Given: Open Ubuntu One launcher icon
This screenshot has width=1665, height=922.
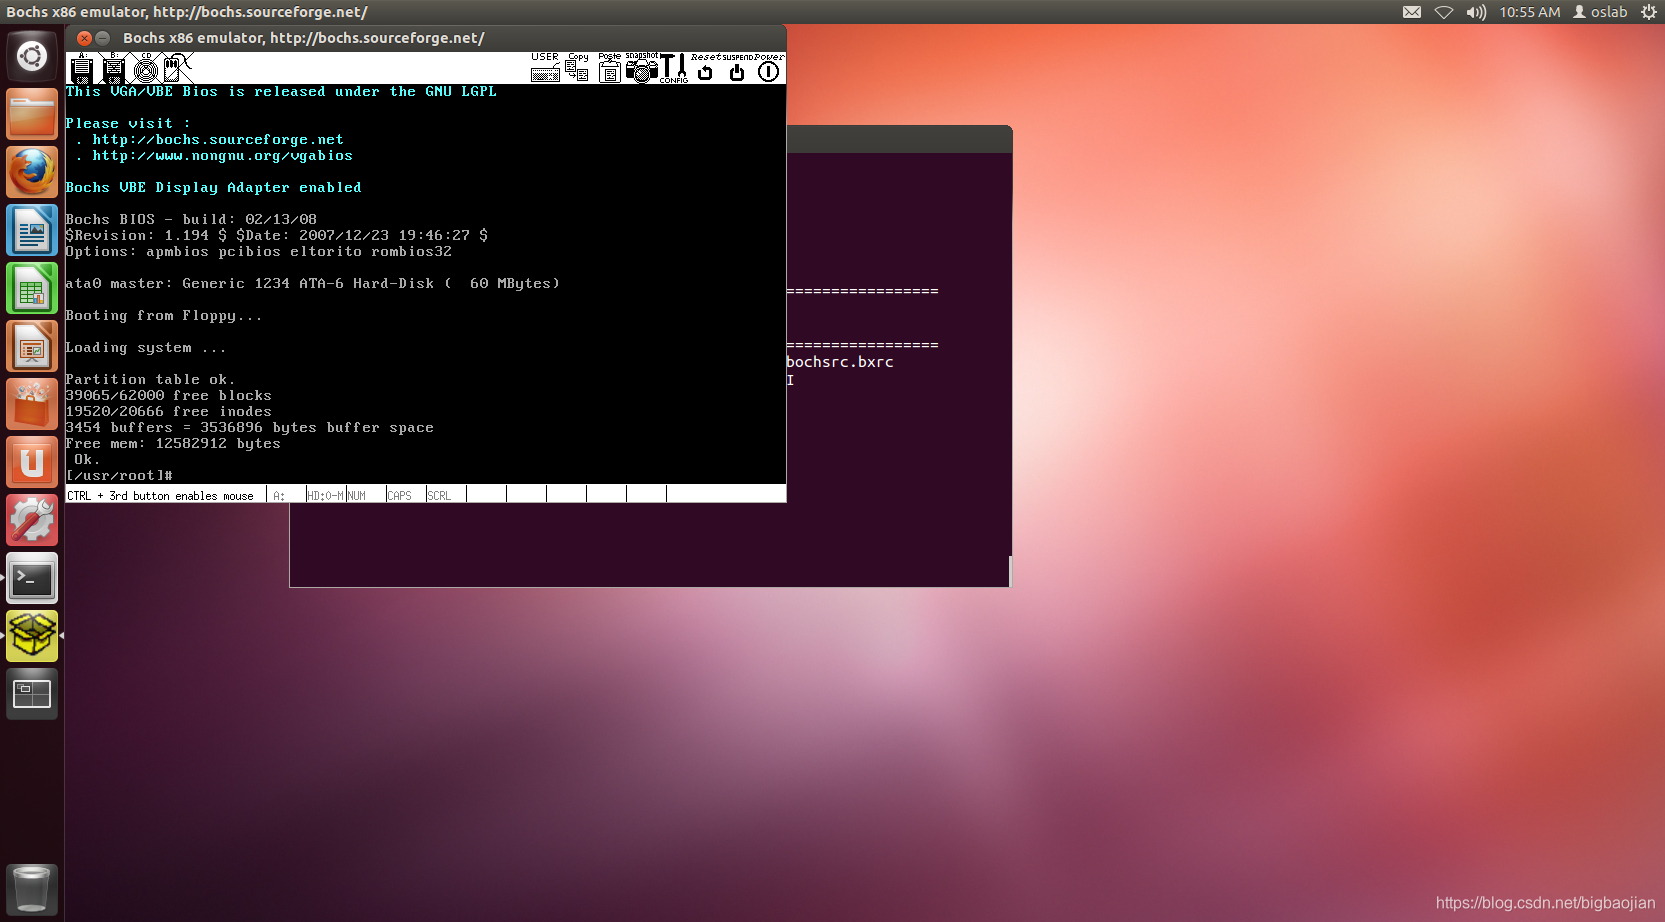Looking at the screenshot, I should point(32,462).
